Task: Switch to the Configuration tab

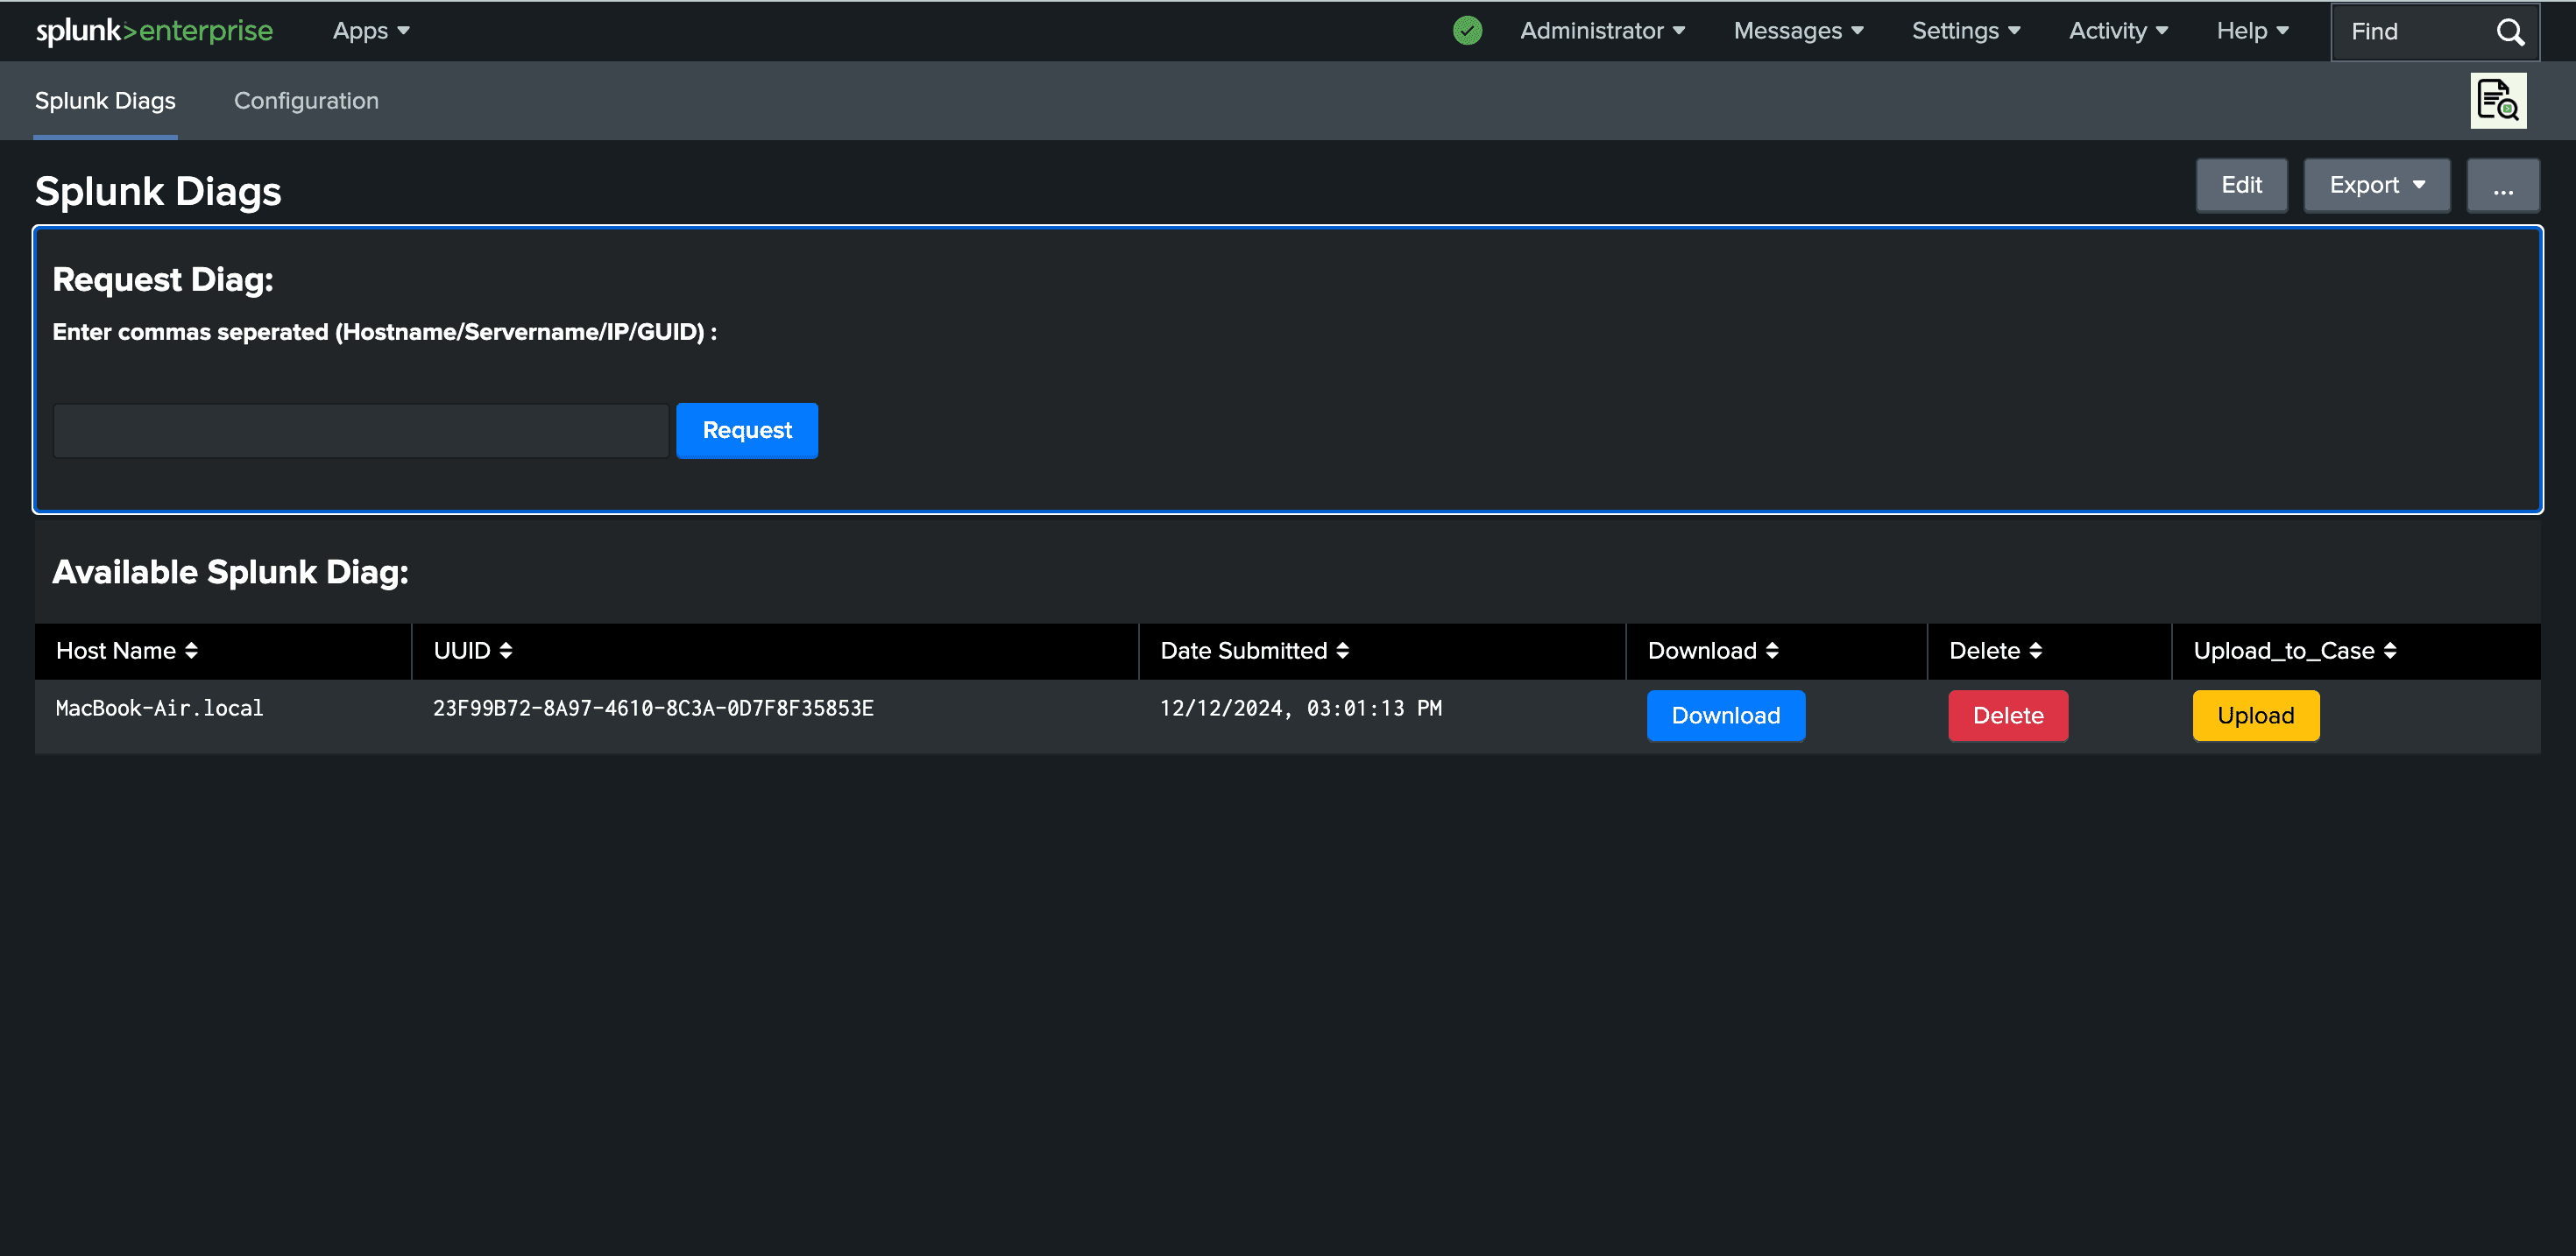Action: [306, 100]
